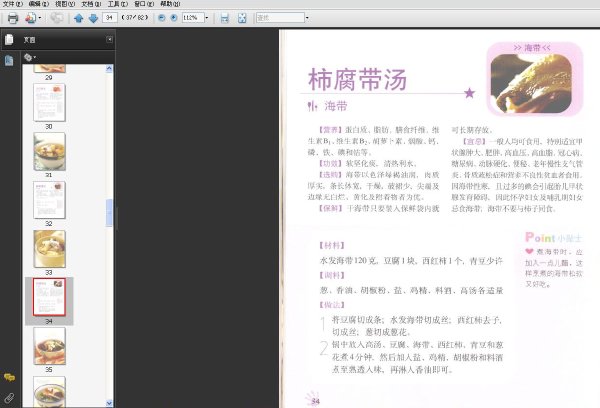The height and width of the screenshot is (408, 600).
Task: Click the Create PDF toolbar icon
Action: pyautogui.click(x=30, y=18)
